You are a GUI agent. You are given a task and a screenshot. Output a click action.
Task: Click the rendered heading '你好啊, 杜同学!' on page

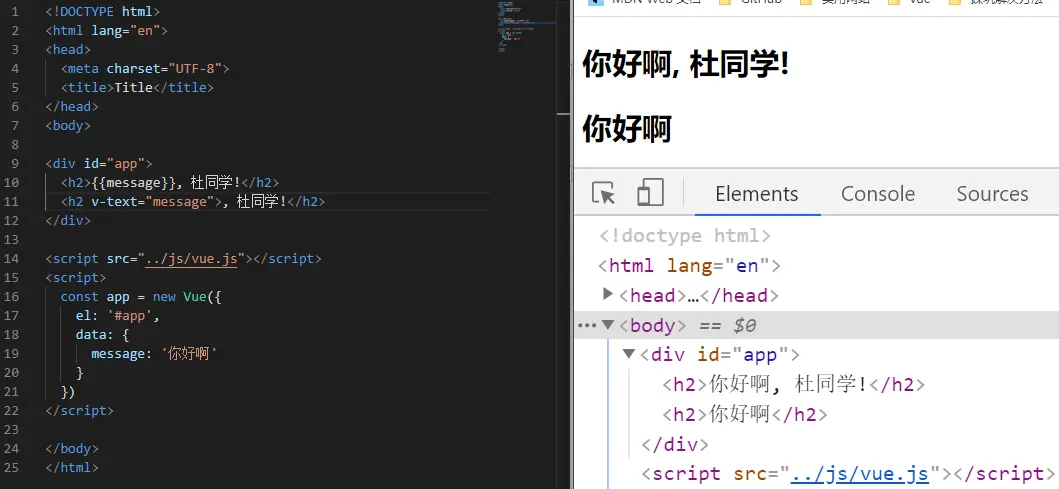685,66
